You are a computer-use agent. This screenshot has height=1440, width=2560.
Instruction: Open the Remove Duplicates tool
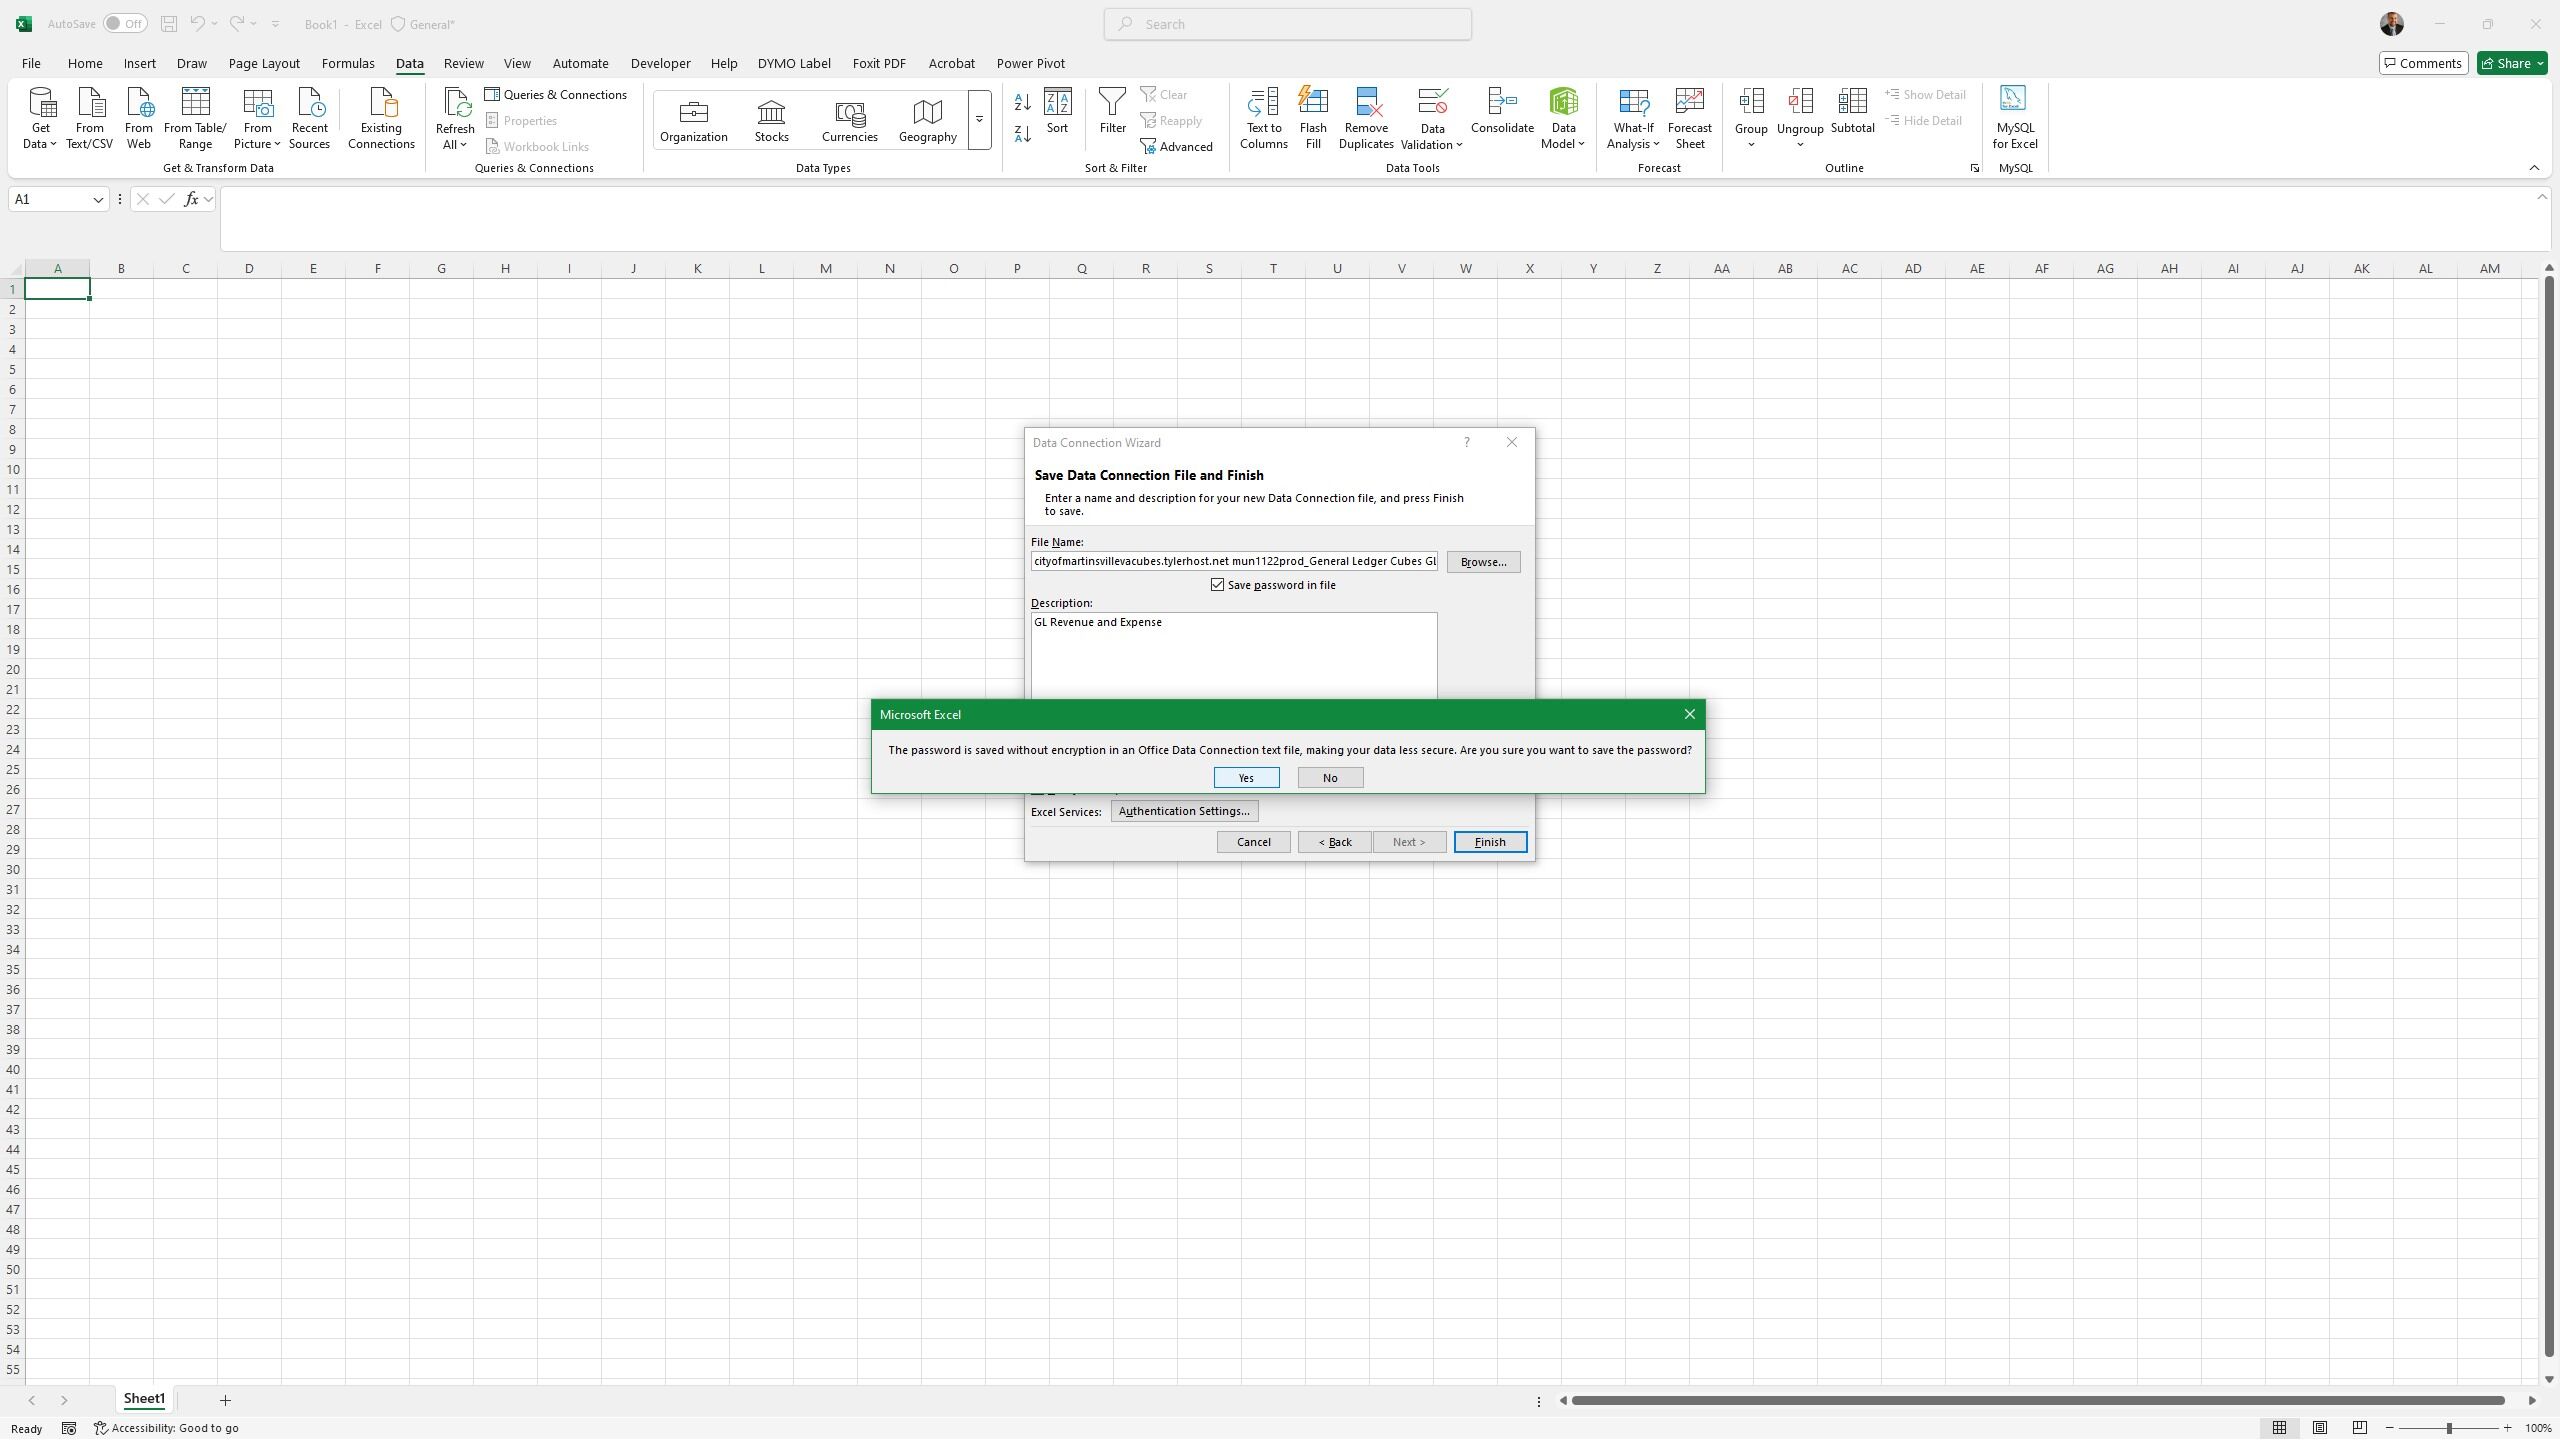pyautogui.click(x=1366, y=118)
